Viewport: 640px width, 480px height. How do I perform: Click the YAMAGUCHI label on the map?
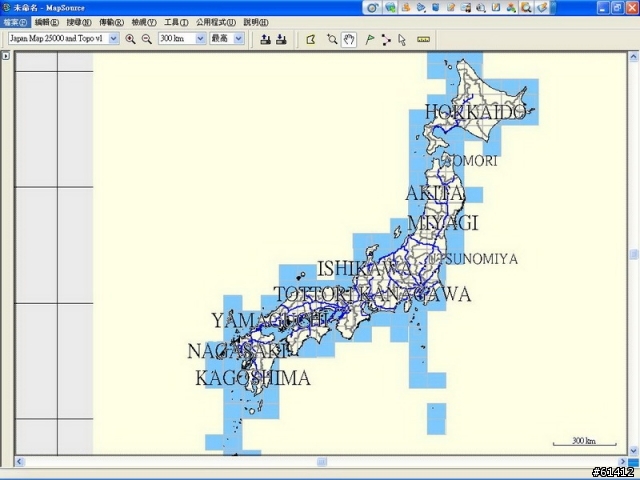click(270, 320)
